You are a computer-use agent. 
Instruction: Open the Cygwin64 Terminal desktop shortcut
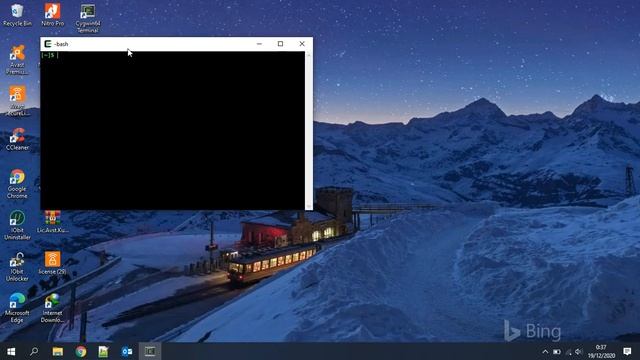pos(88,18)
